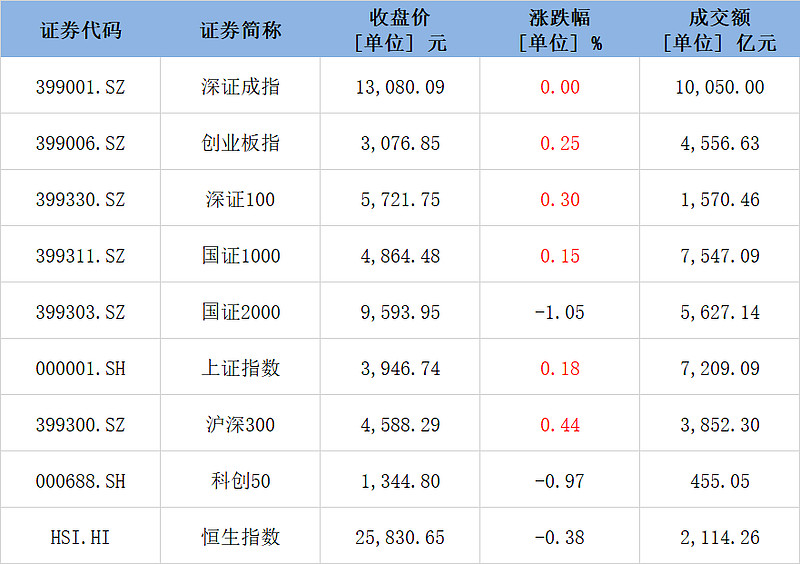
Task: Click the 创业板指 change value 0.25
Action: (x=560, y=143)
